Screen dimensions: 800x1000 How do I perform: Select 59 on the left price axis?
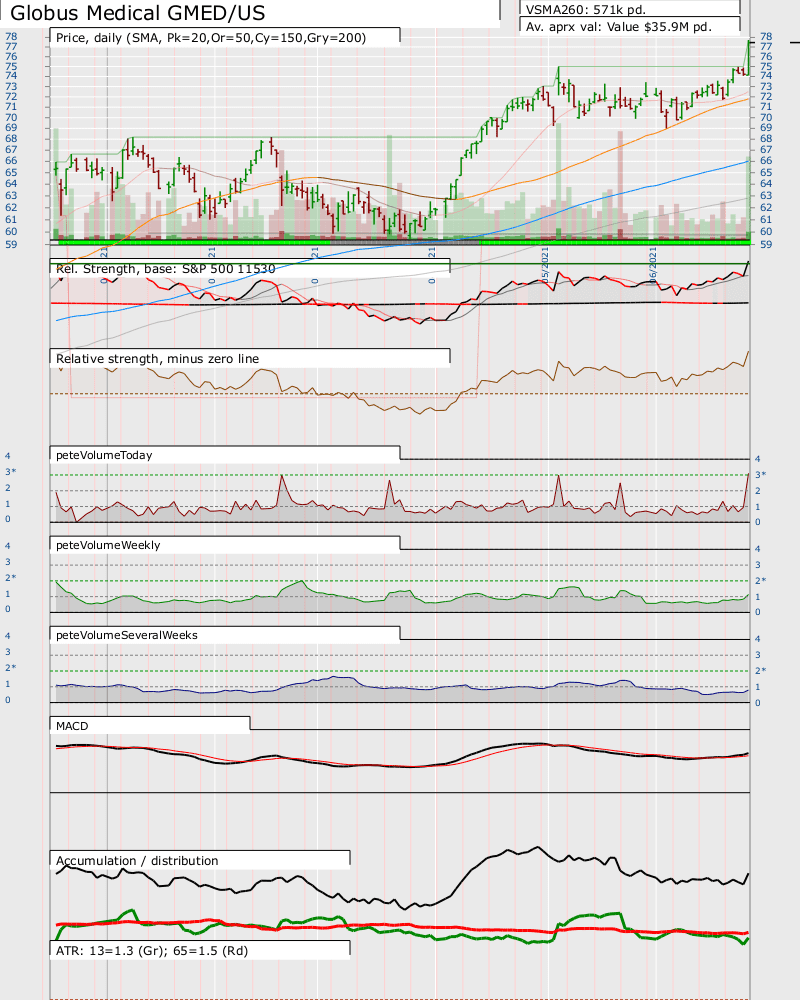[x=11, y=244]
